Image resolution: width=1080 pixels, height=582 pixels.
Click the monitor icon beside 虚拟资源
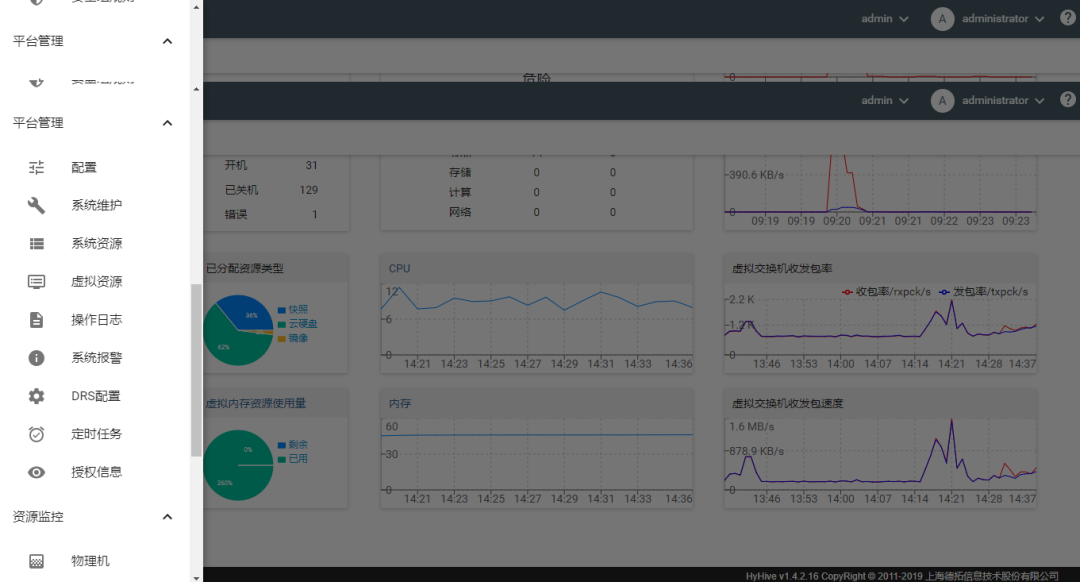pyautogui.click(x=37, y=282)
